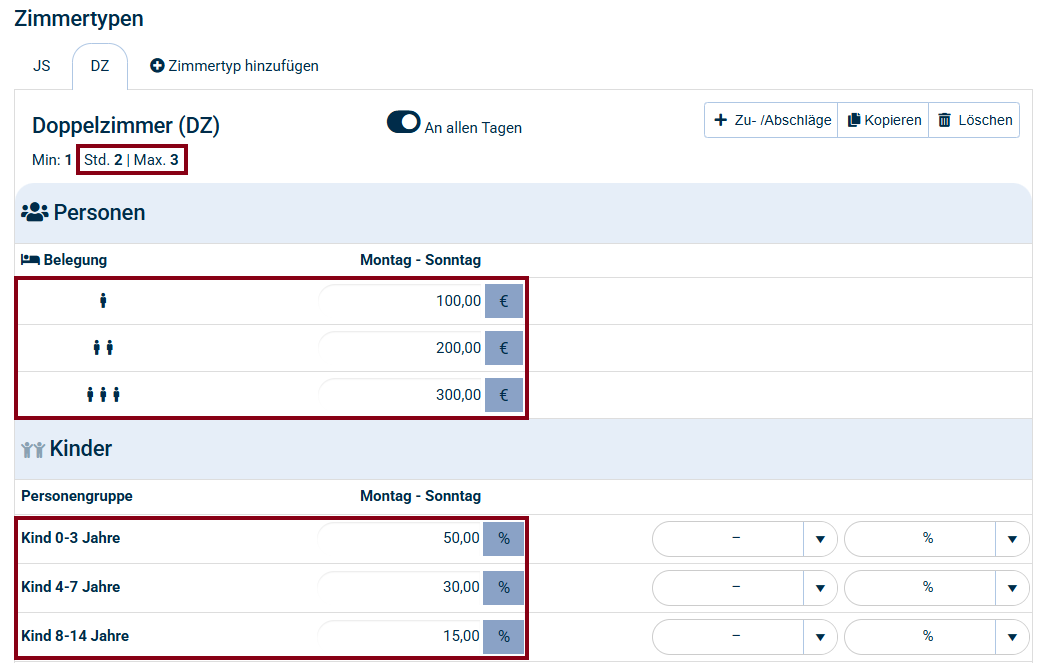Select the DZ room type tab
The width and height of the screenshot is (1042, 671).
tap(100, 66)
